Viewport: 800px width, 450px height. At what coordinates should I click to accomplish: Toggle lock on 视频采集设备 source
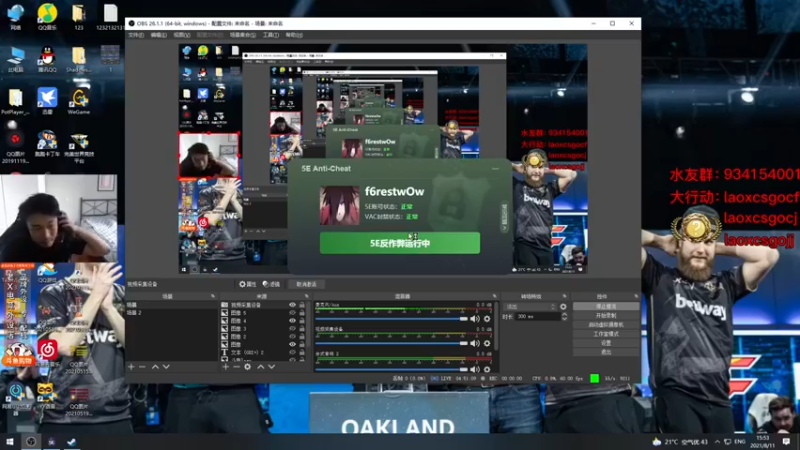tap(302, 305)
